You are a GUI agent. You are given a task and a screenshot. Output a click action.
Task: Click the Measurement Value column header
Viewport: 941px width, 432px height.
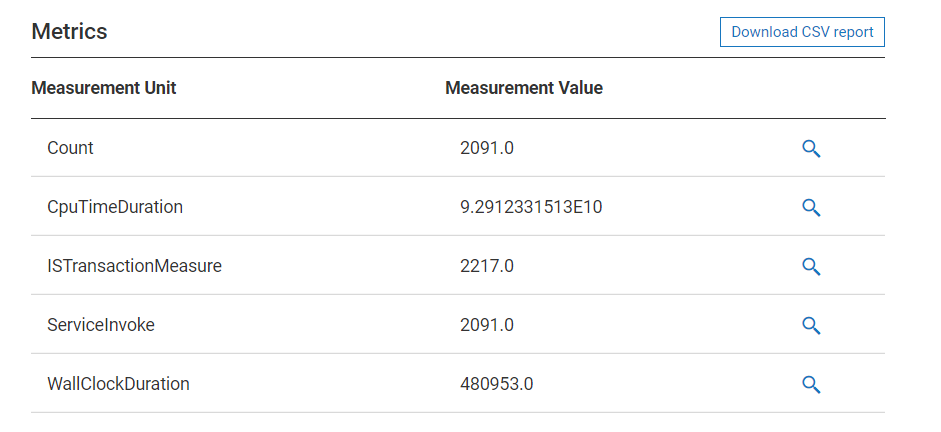tap(524, 88)
